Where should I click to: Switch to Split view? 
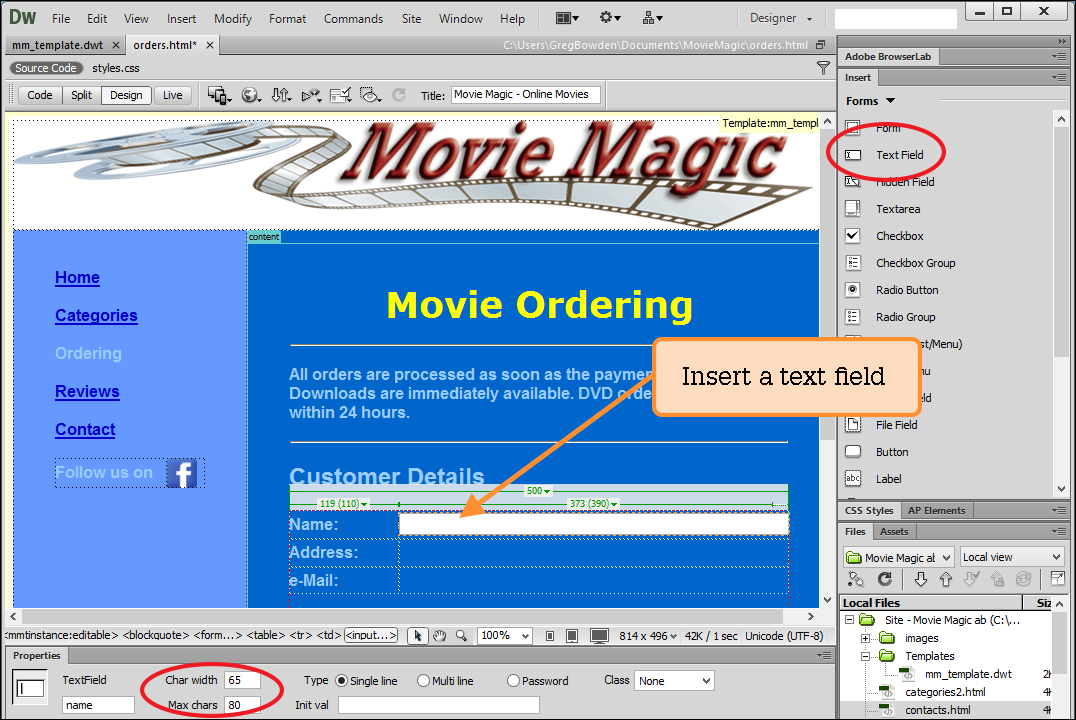point(81,95)
